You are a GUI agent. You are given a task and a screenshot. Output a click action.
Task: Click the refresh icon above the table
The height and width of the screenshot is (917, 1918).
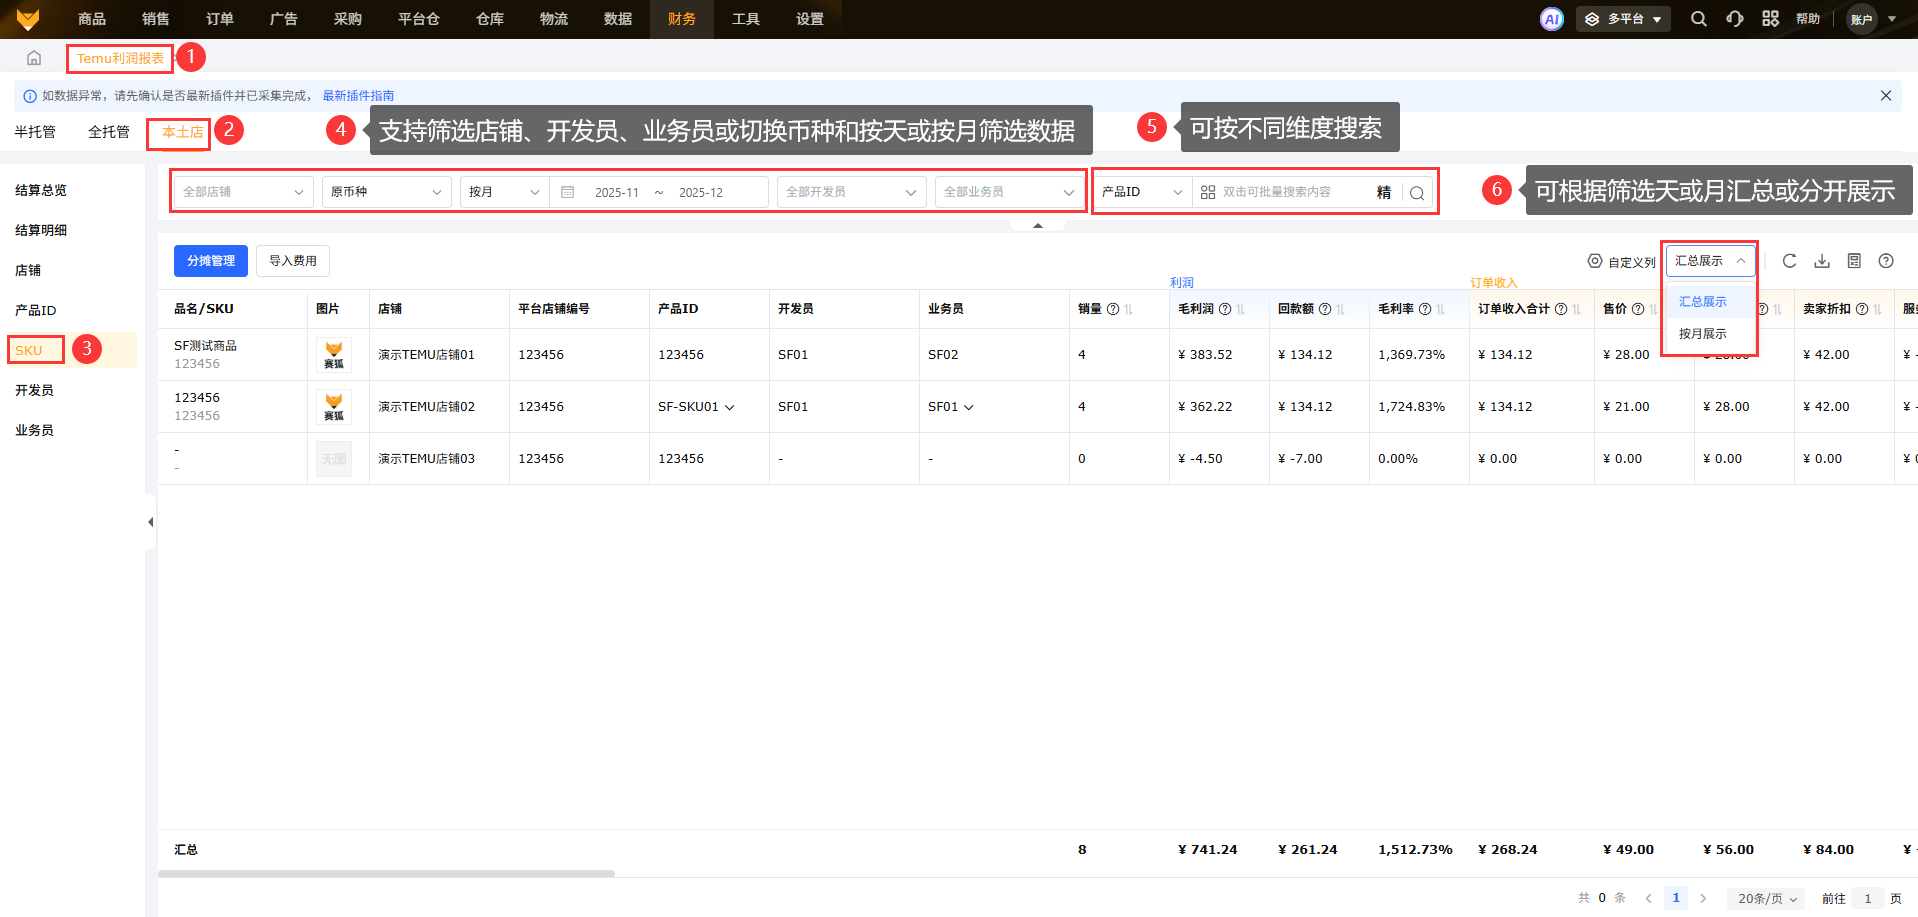[x=1789, y=261]
